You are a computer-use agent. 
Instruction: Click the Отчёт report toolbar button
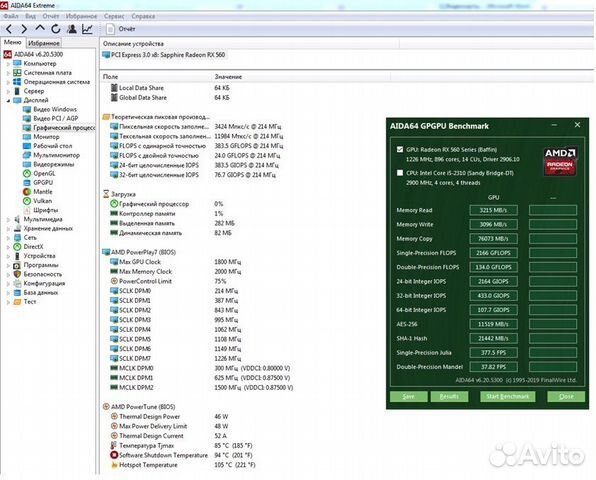121,29
